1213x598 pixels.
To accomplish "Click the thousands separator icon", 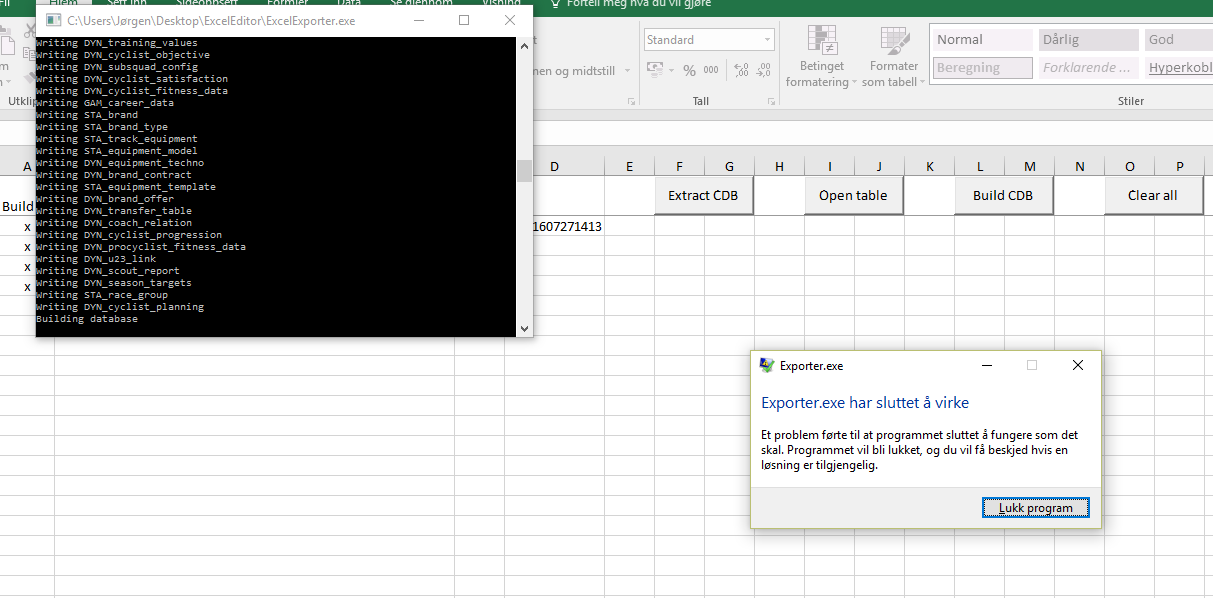I will pos(711,70).
